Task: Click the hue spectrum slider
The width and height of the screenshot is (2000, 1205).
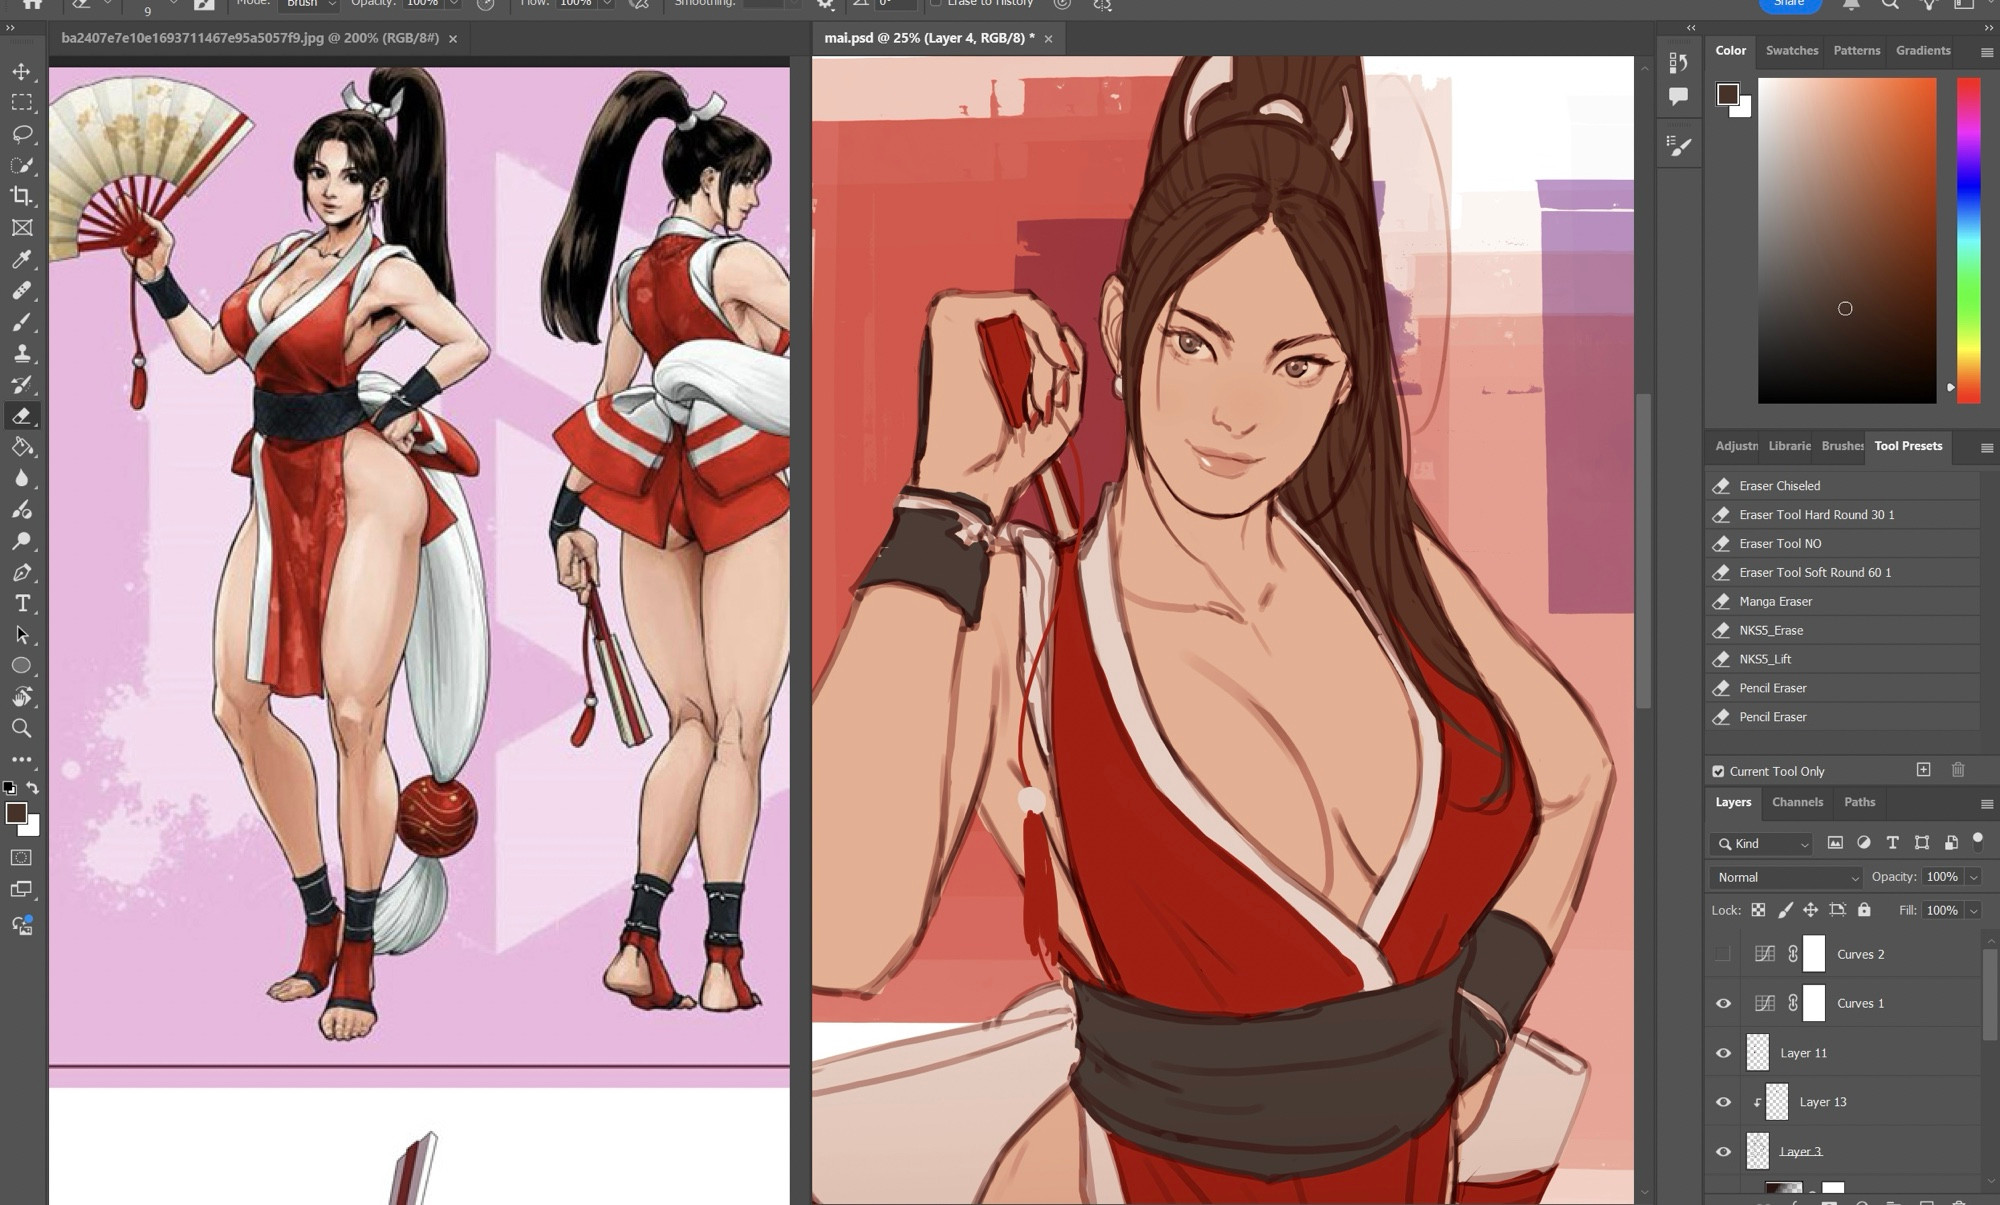Action: (x=1968, y=240)
